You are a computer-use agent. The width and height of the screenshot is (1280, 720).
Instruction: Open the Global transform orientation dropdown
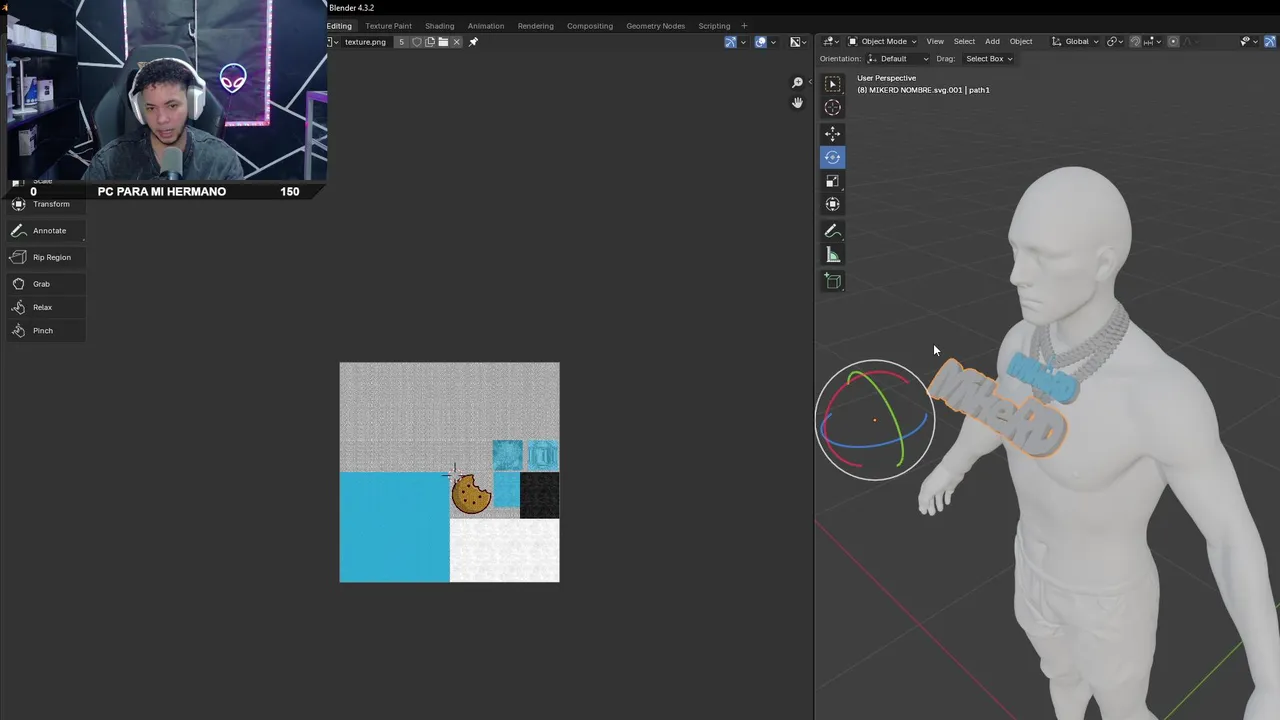(1074, 42)
